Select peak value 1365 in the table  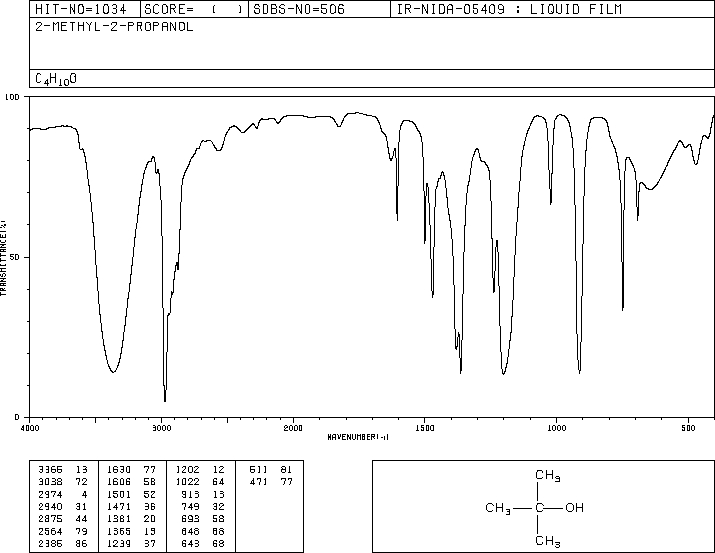pyautogui.click(x=119, y=532)
